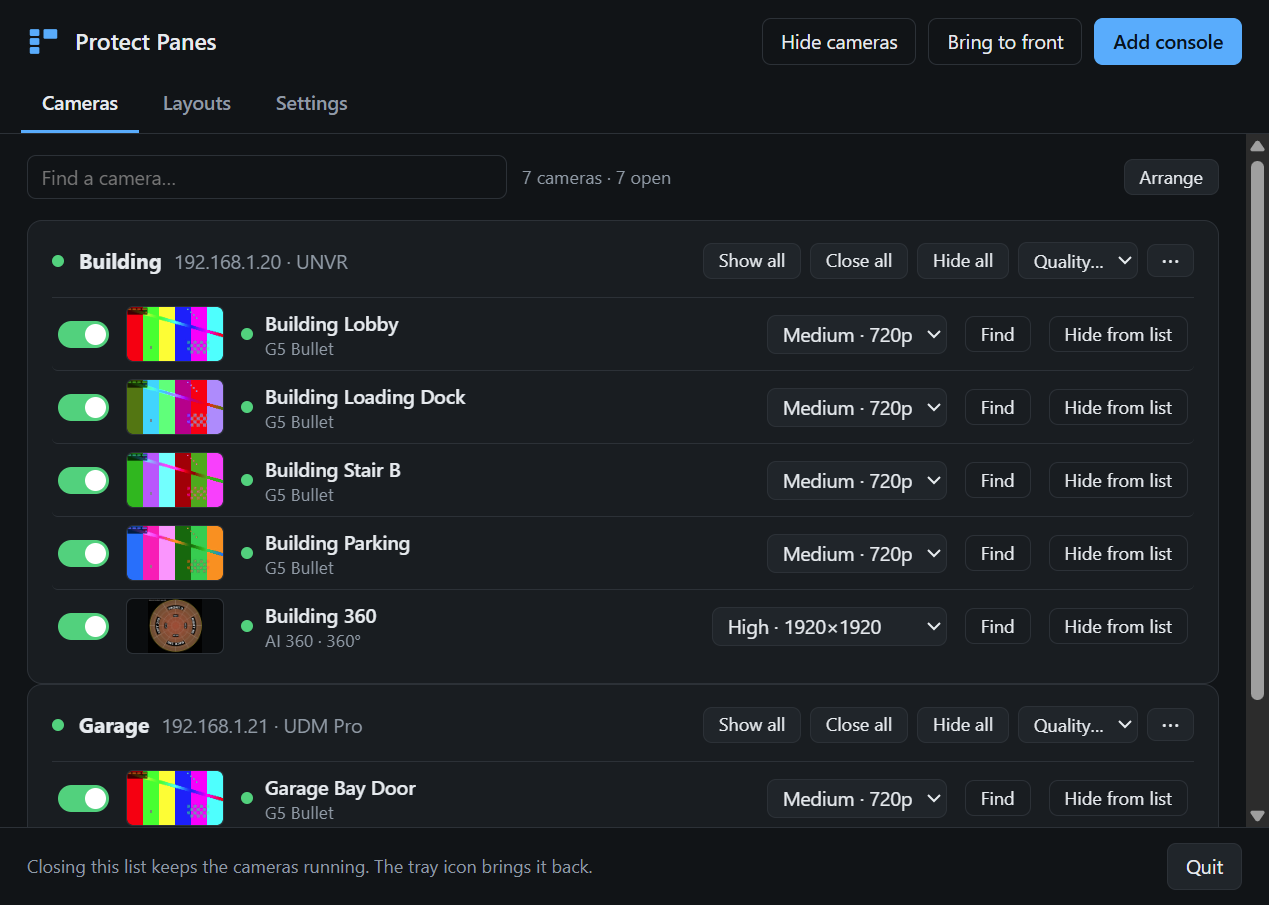Click the '7 cameras · 7 open' status text
Screen dimensions: 1269x905
pos(597,178)
